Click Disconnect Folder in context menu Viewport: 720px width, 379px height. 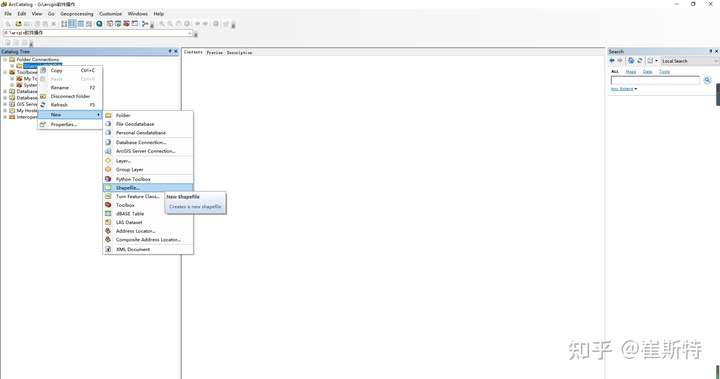pyautogui.click(x=70, y=96)
